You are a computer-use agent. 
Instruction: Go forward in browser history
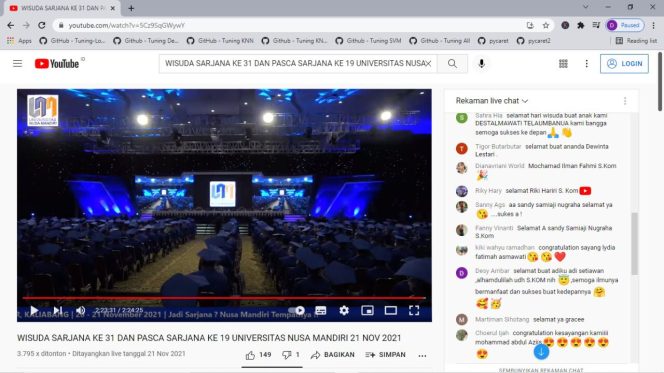[26, 25]
